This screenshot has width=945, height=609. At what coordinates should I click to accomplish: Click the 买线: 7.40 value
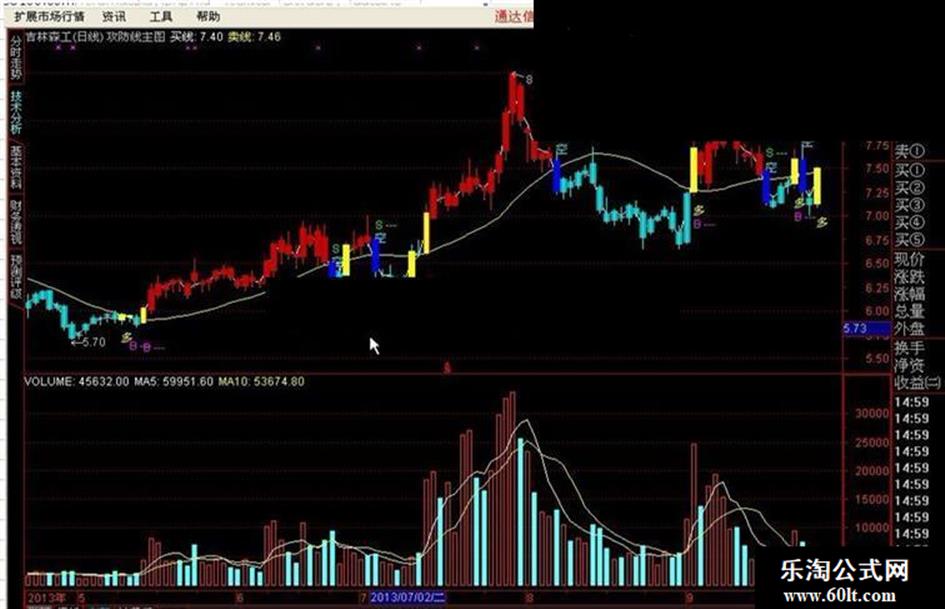196,37
